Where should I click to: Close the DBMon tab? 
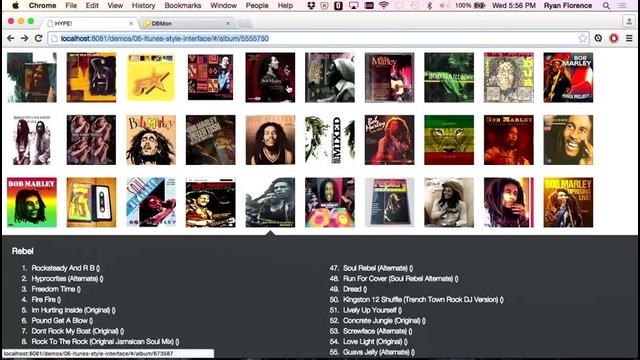[x=228, y=24]
